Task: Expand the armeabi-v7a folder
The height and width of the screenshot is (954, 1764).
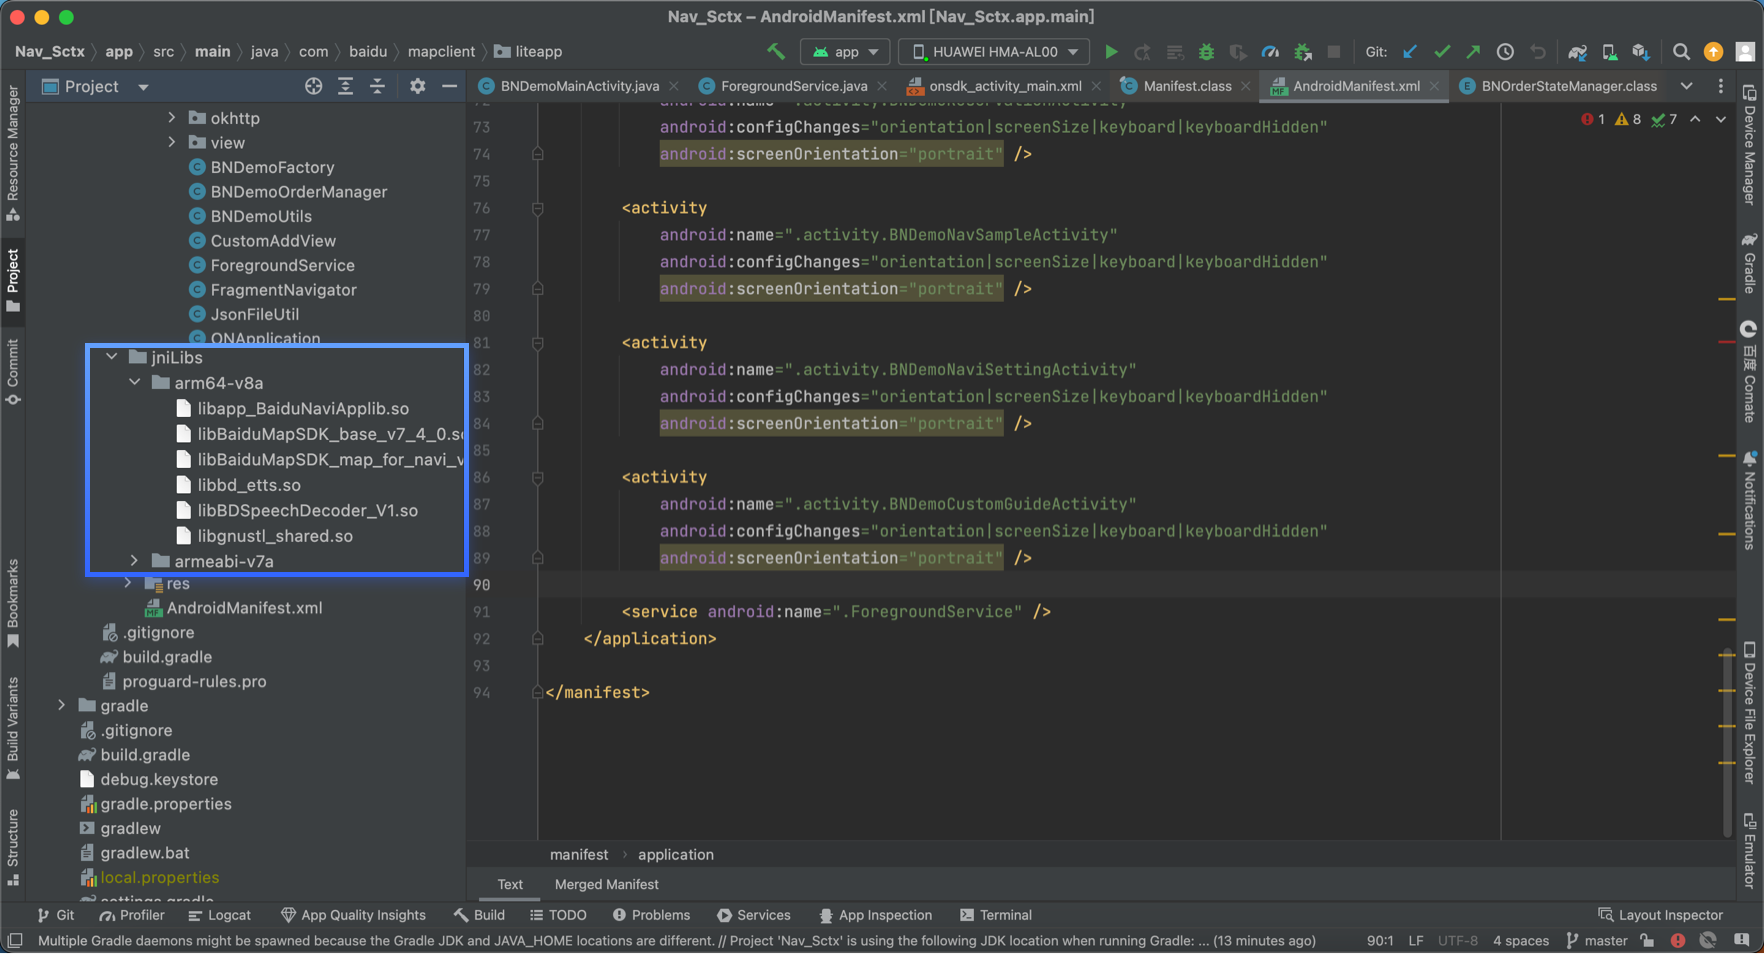Action: (135, 561)
